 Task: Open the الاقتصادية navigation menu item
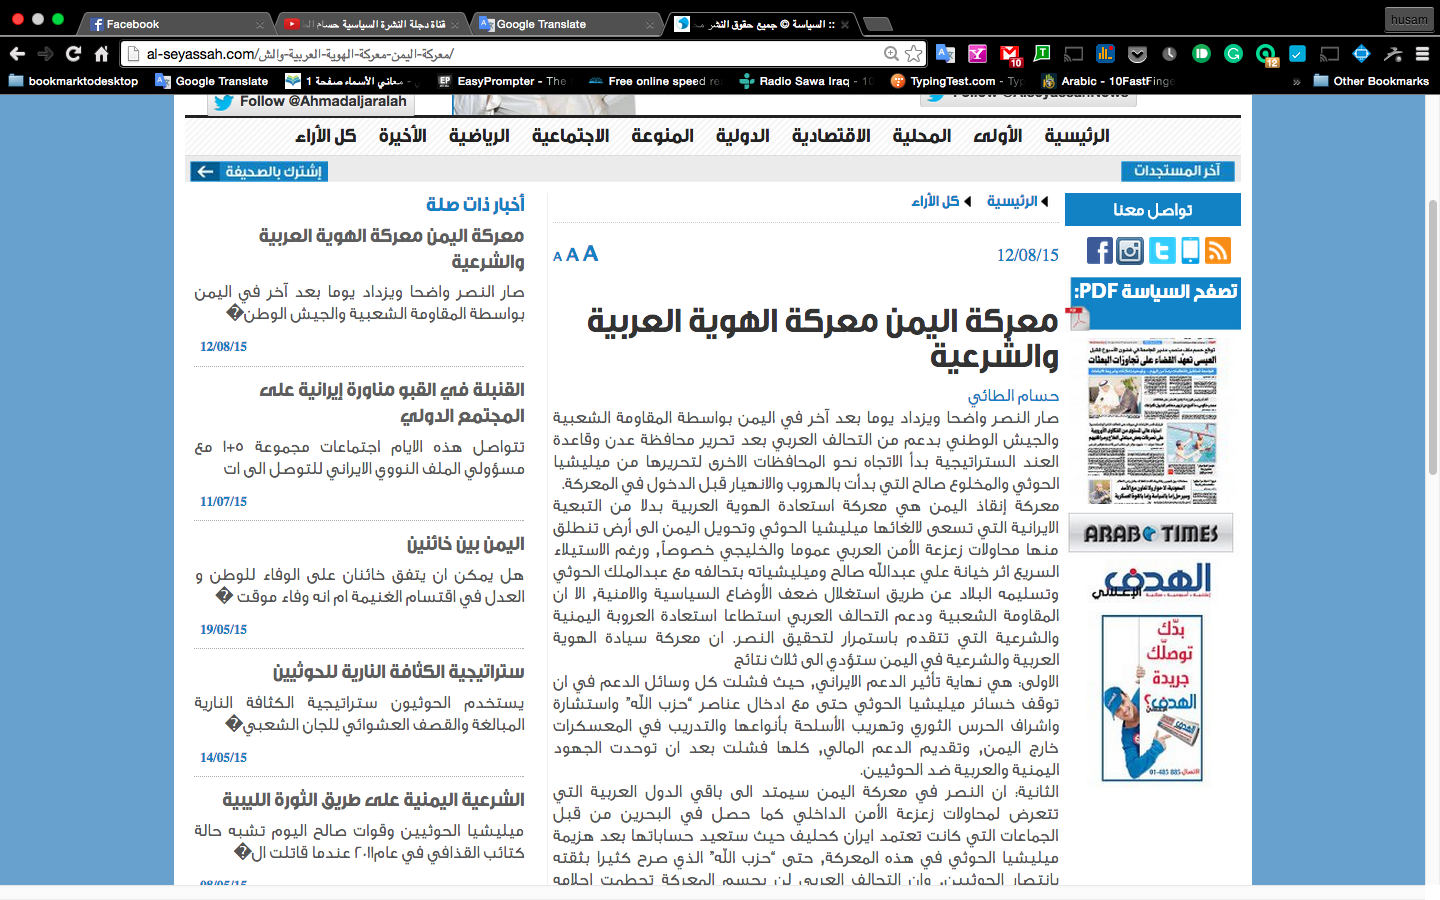831,136
